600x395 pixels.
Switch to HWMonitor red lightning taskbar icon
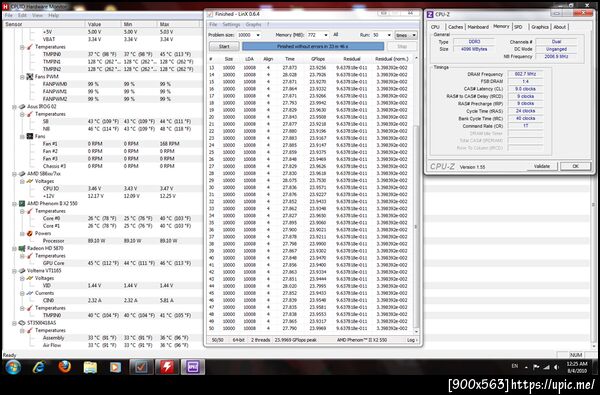click(167, 367)
